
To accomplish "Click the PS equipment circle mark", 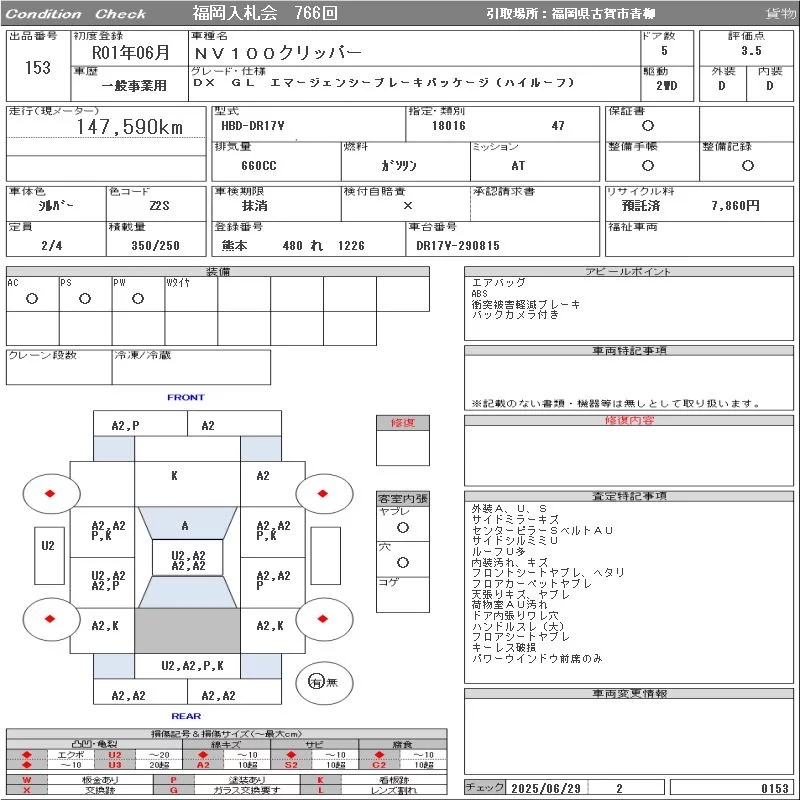I will [x=85, y=298].
